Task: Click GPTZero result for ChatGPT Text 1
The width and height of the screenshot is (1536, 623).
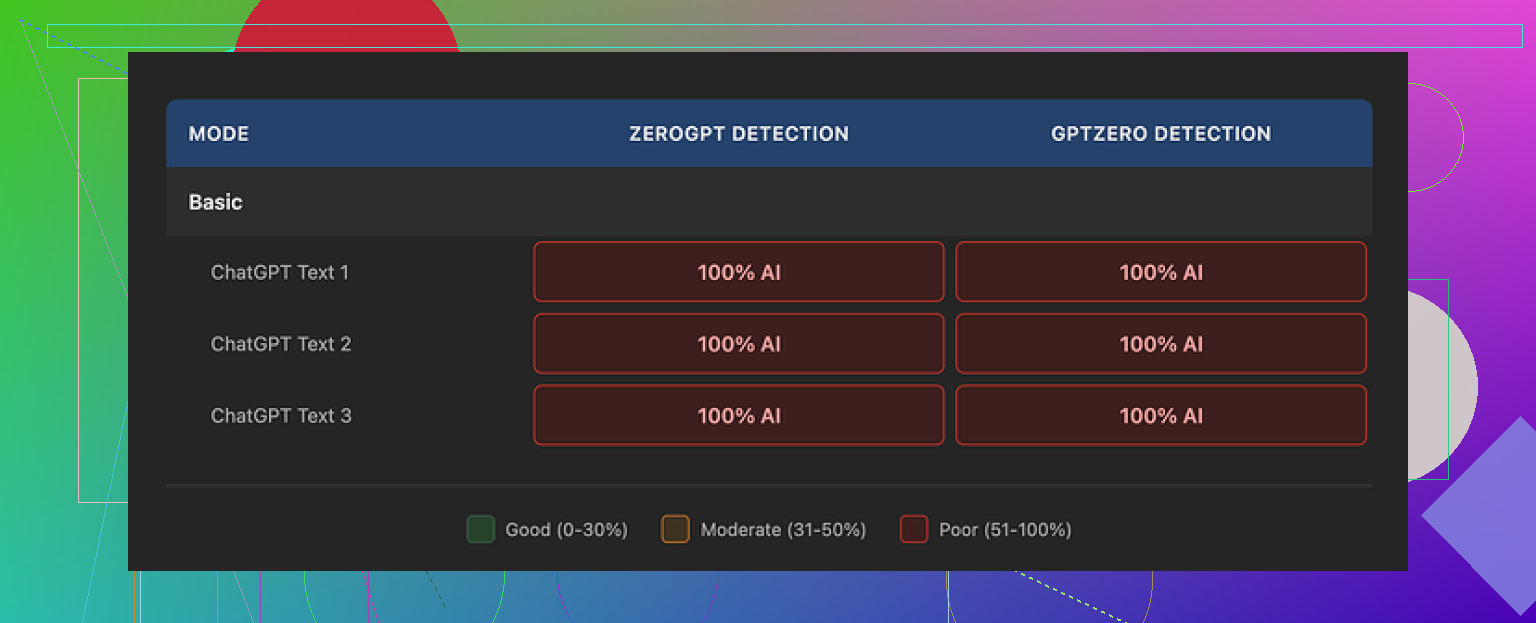Action: click(1161, 272)
